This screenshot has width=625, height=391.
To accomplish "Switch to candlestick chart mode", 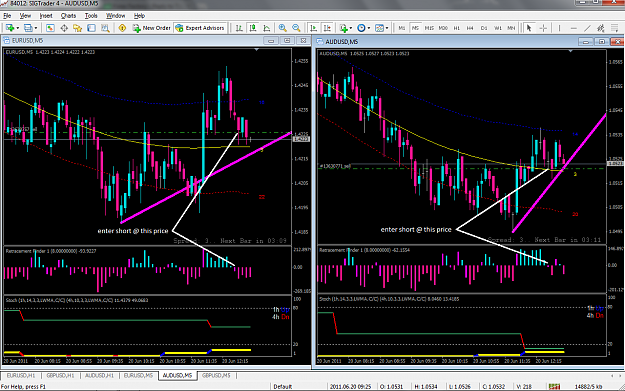I will pyautogui.click(x=253, y=28).
